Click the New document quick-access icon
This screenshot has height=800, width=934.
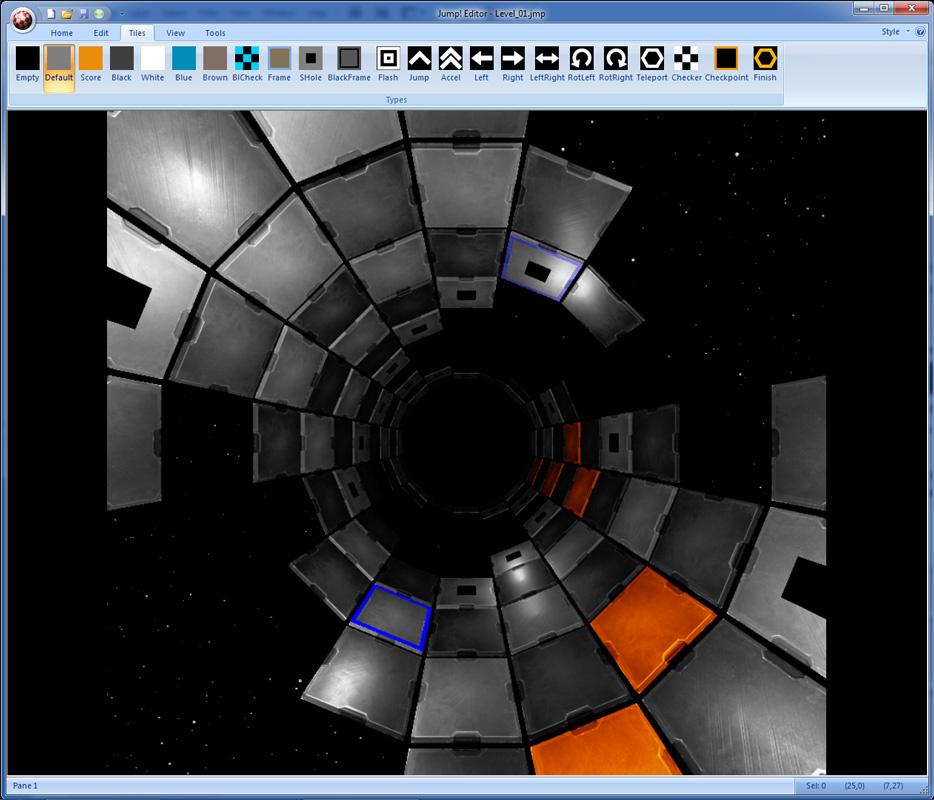[51, 13]
